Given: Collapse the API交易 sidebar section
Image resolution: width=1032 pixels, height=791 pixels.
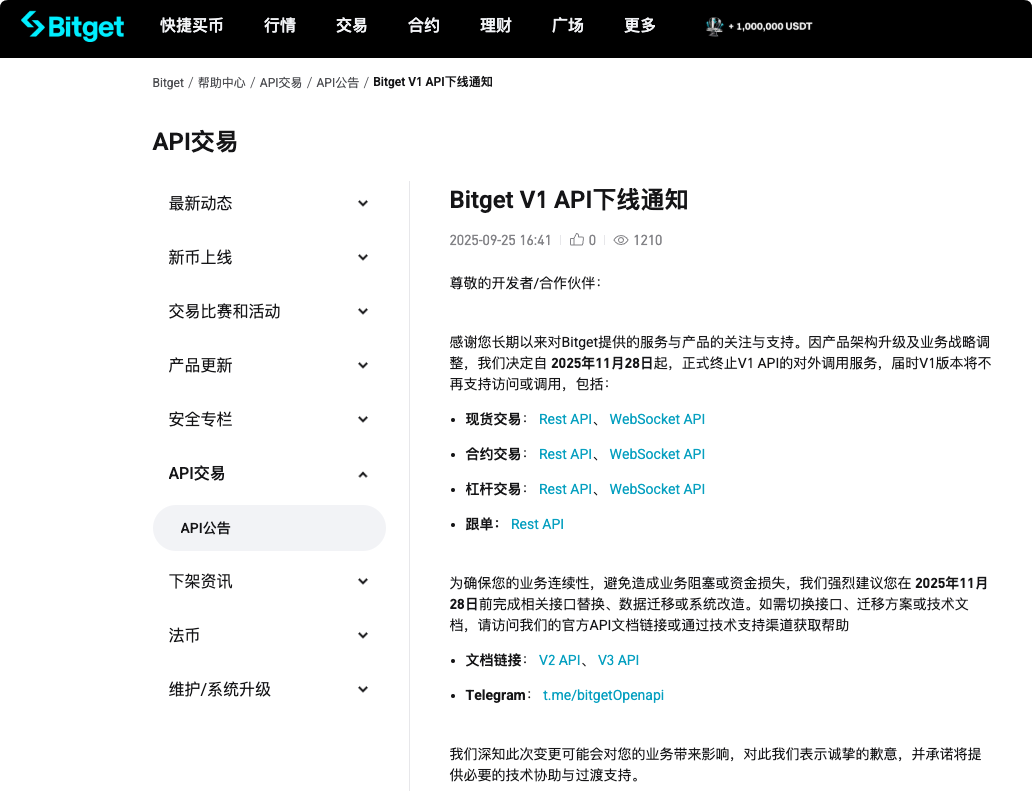Looking at the screenshot, I should [363, 474].
